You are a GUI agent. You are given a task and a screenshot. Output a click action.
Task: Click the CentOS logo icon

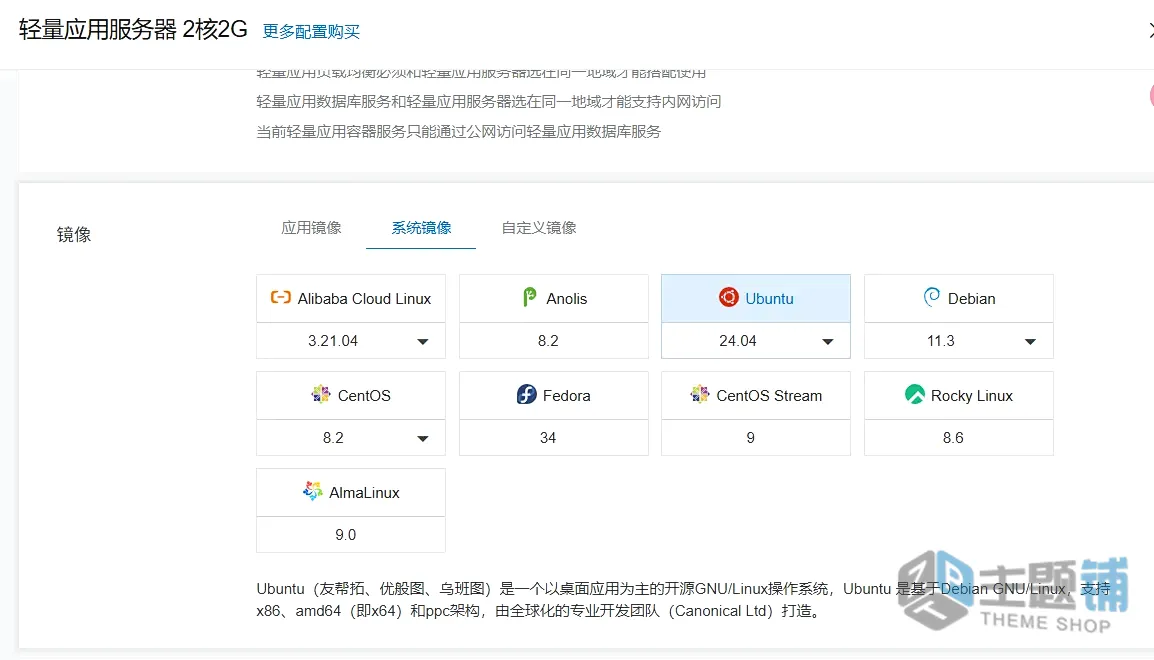pos(321,394)
